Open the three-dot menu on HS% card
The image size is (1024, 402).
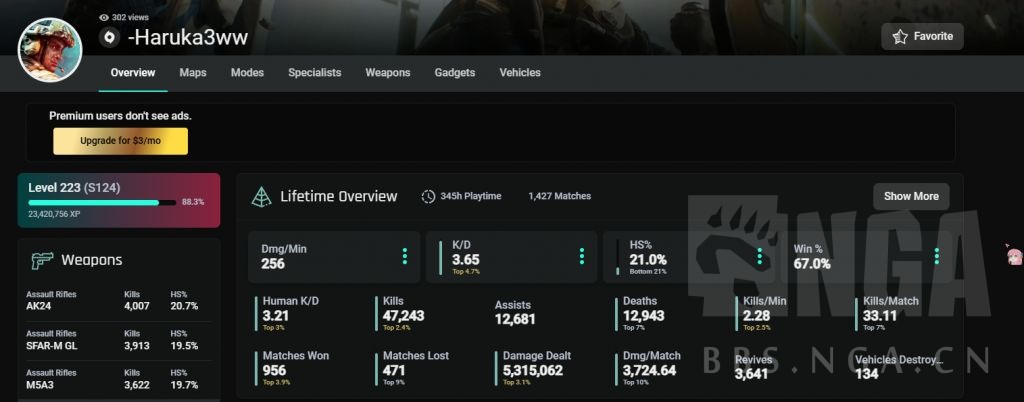click(x=759, y=256)
